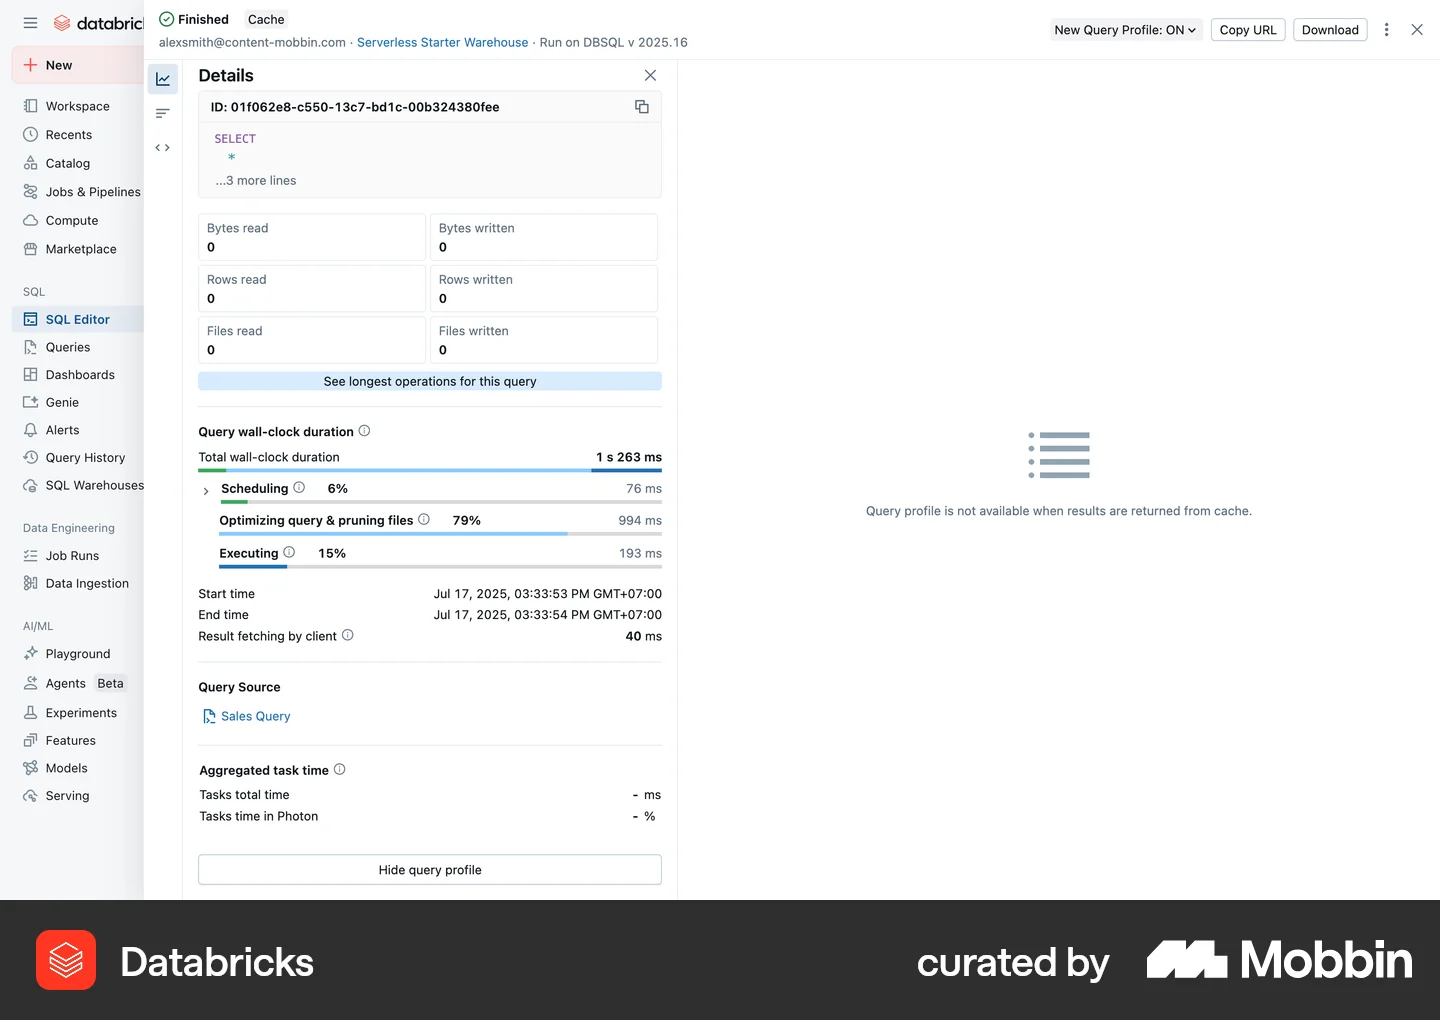1440x1020 pixels.
Task: Toggle New Query Profile ON dropdown
Action: 1125,30
